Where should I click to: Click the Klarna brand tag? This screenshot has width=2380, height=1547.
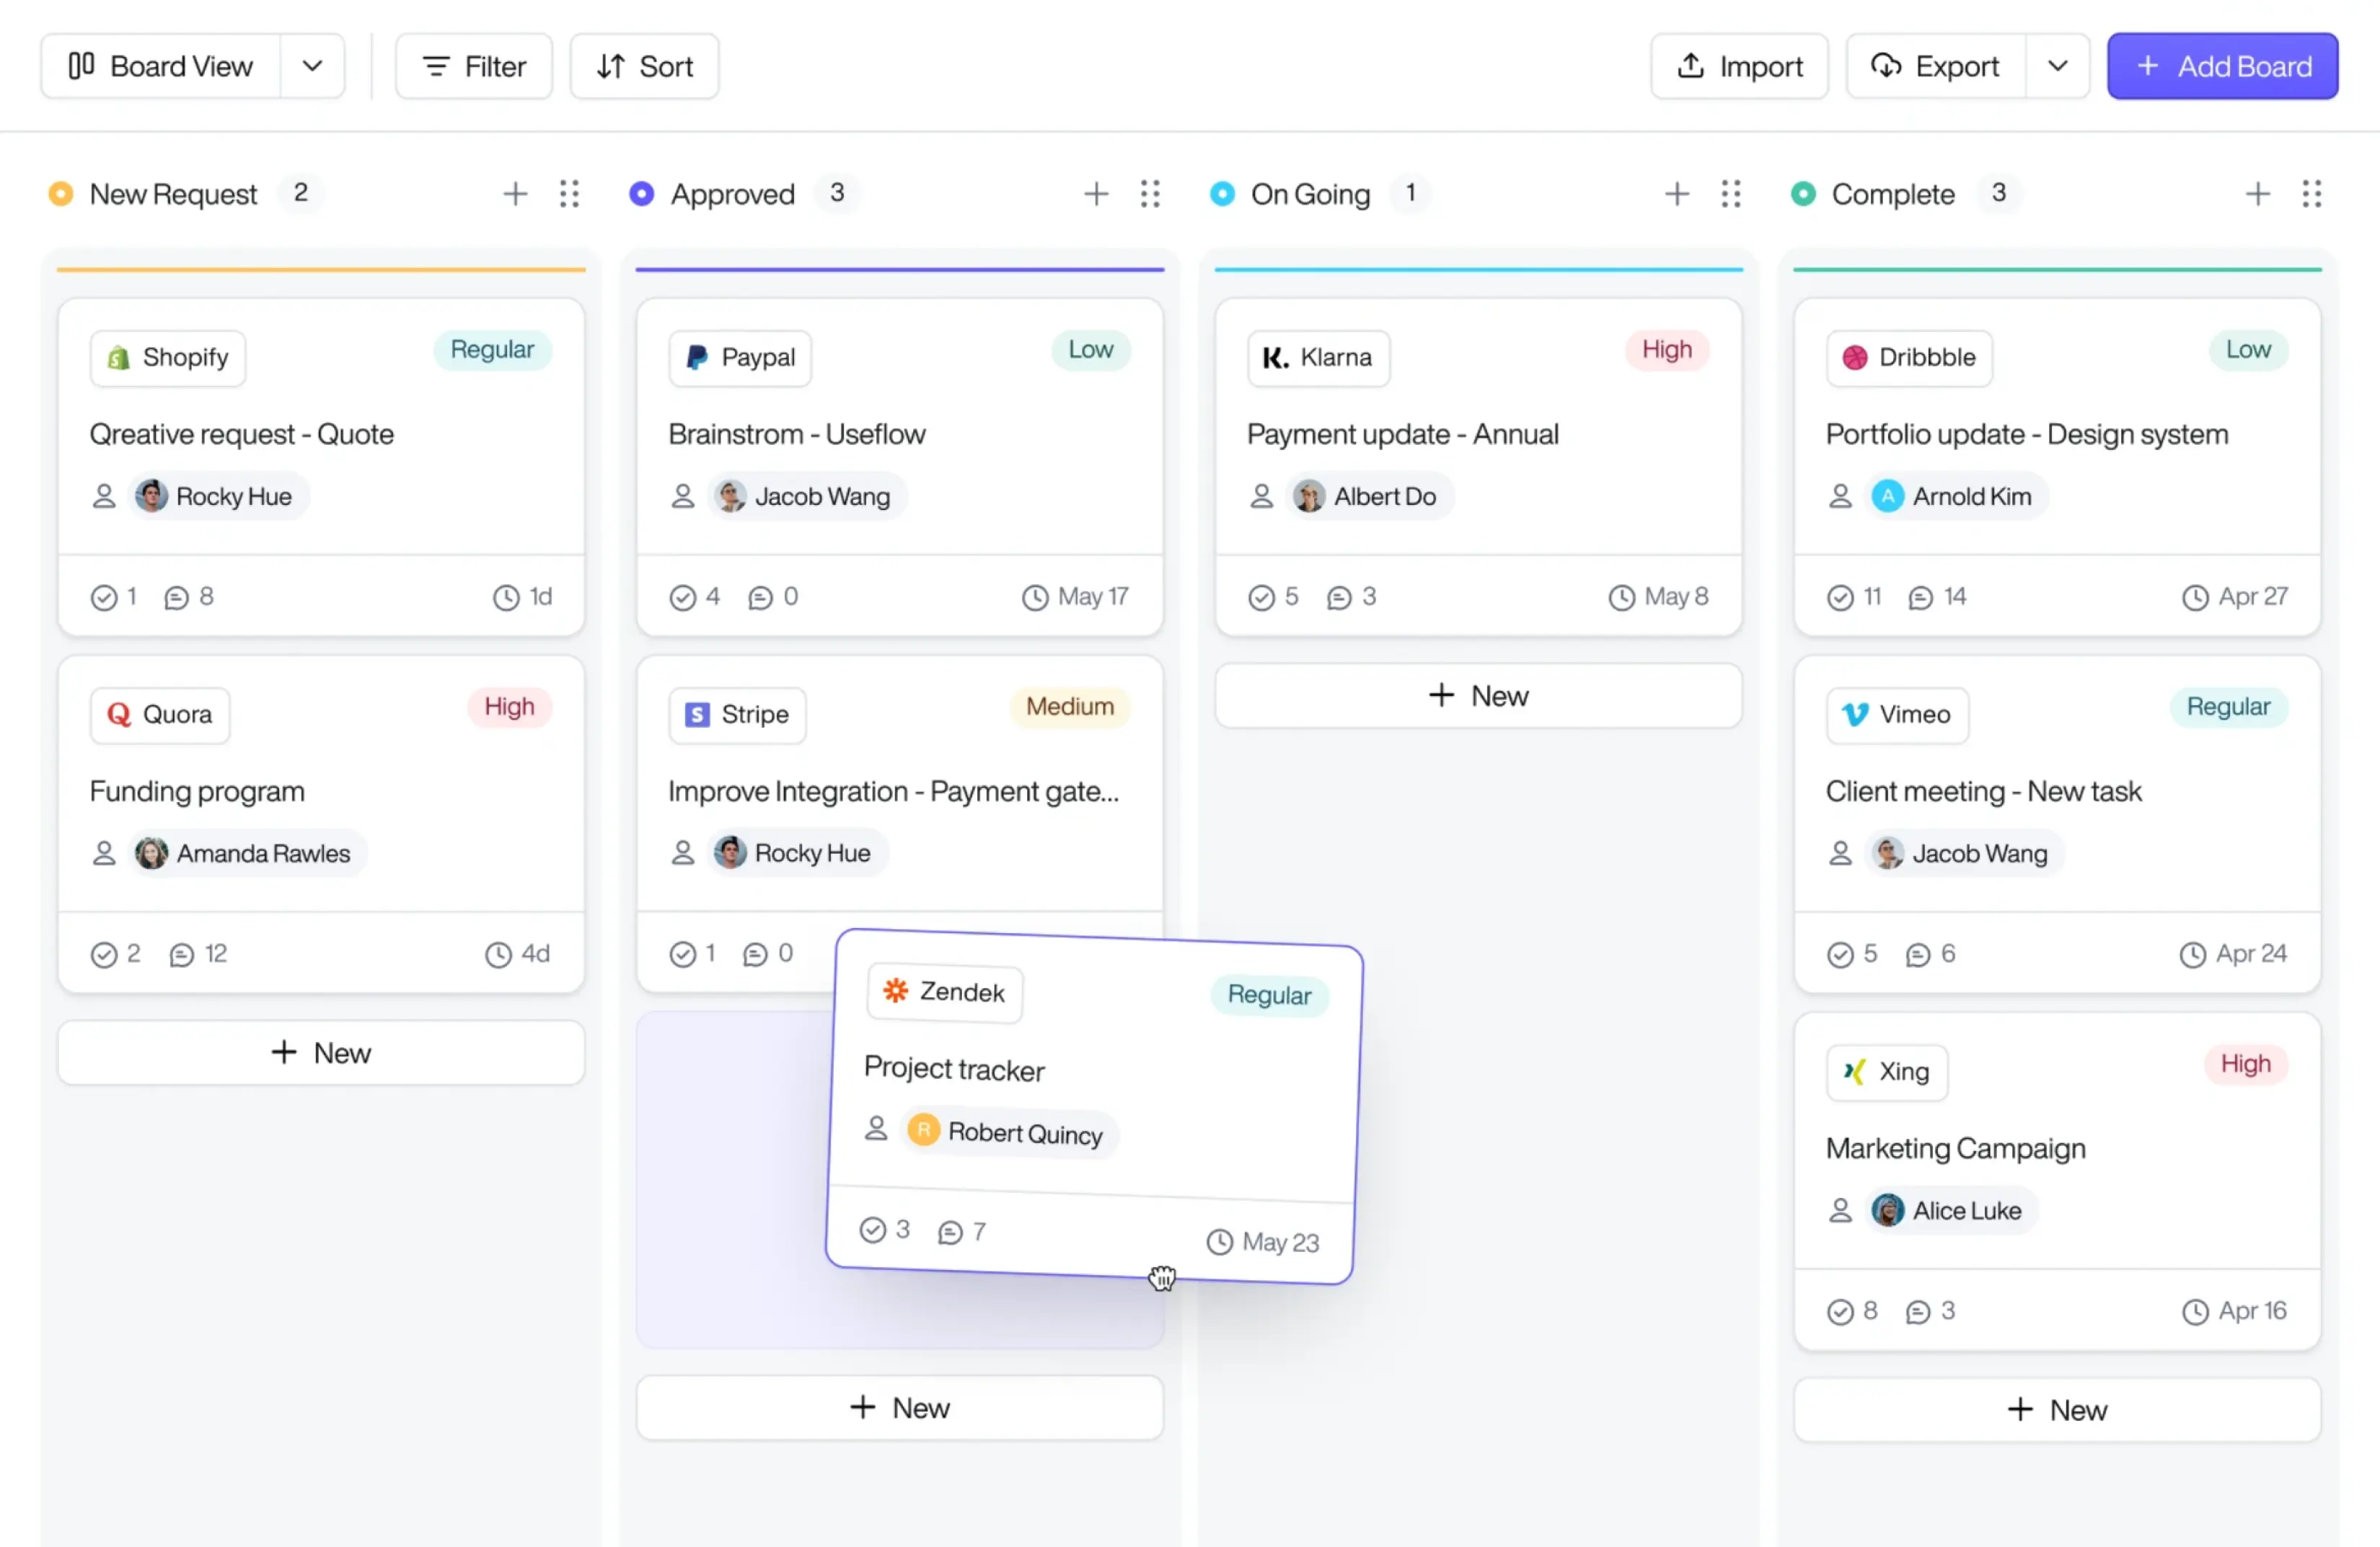[1318, 357]
